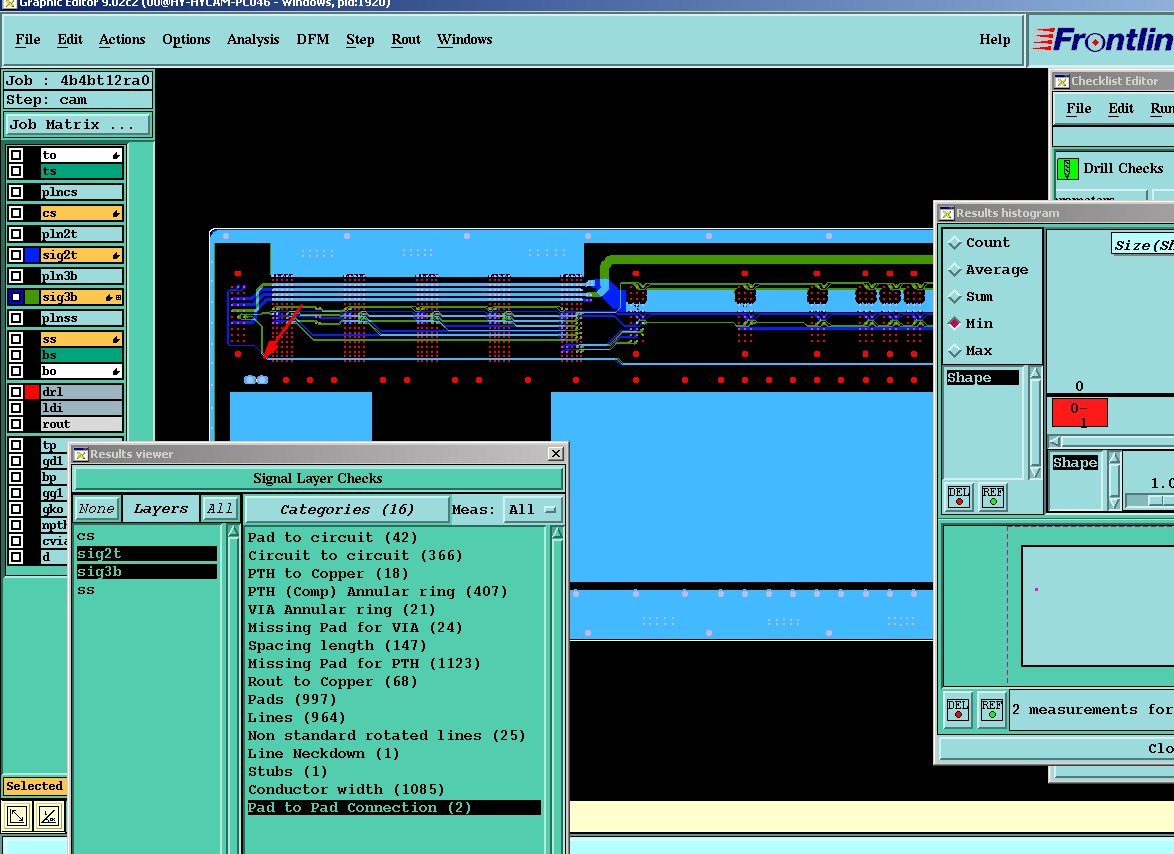
Task: Click the DEL icon beside the measurements text
Action: (x=958, y=710)
